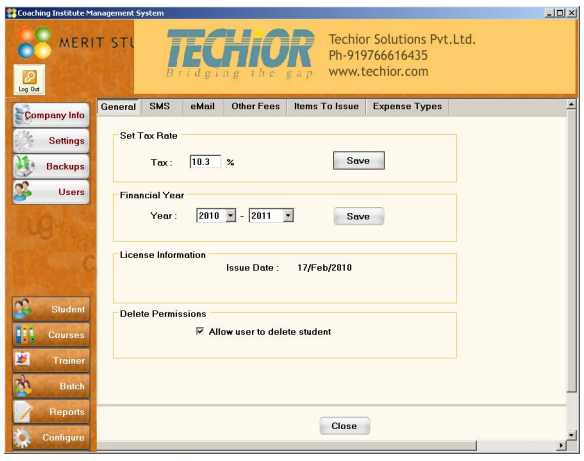Viewport: 584px width, 461px height.
Task: Toggle Allow user to delete student
Action: 200,331
